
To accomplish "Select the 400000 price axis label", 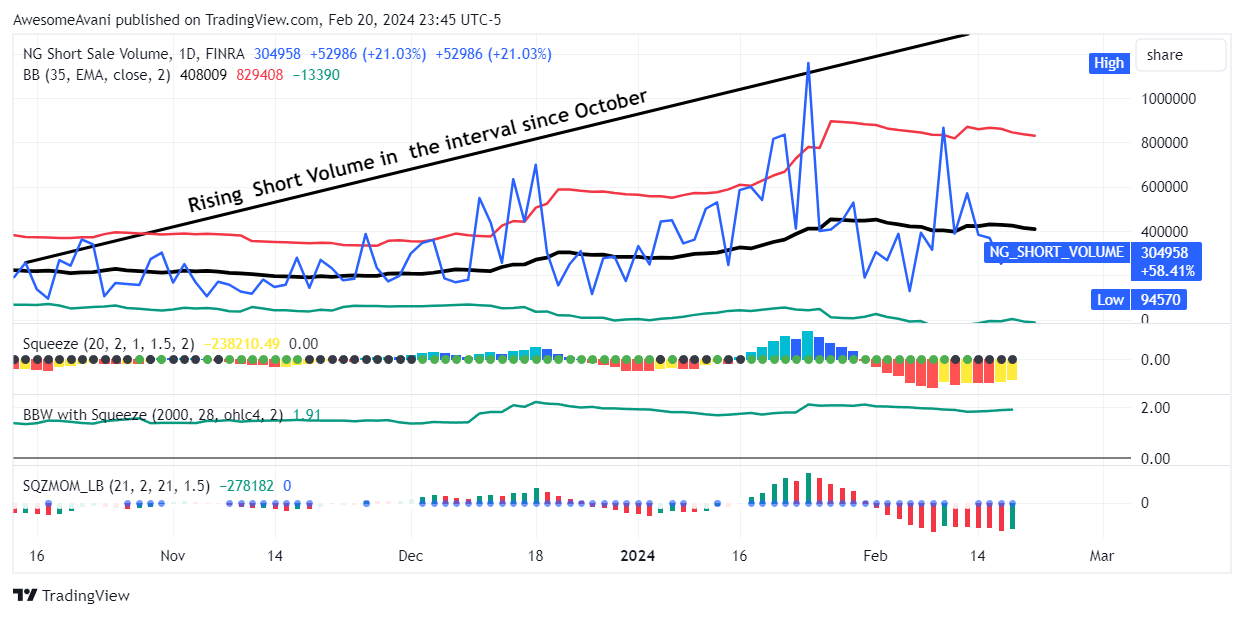I will [x=1167, y=231].
